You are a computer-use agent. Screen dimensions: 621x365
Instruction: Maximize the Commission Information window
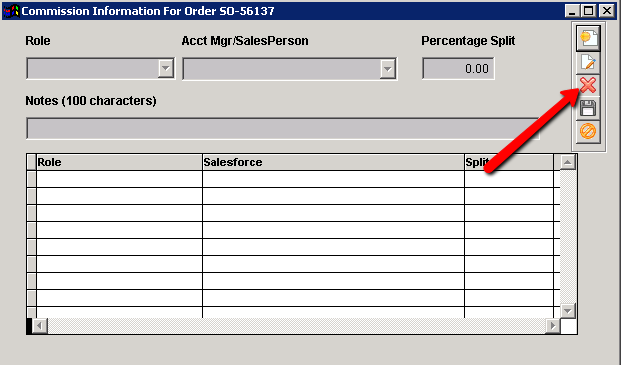coord(589,11)
